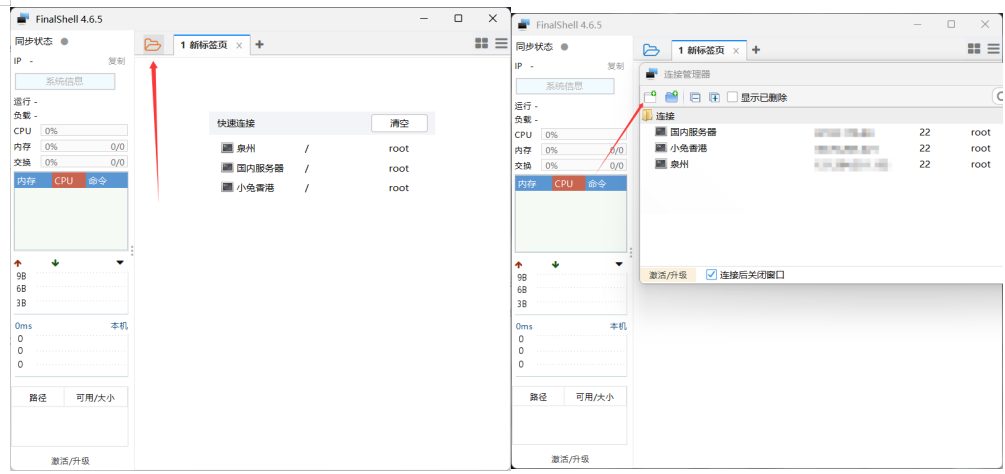Collapse the 连接 folder in connection manager
Image resolution: width=1005 pixels, height=474 pixels.
[x=646, y=116]
